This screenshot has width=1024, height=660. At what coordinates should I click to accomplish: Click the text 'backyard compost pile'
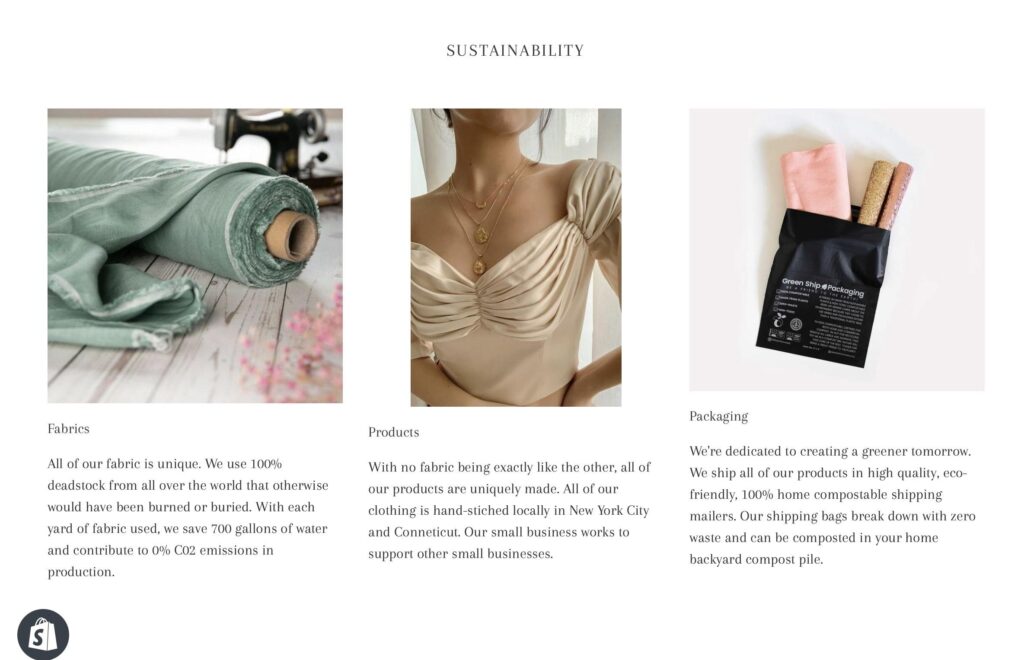click(754, 559)
